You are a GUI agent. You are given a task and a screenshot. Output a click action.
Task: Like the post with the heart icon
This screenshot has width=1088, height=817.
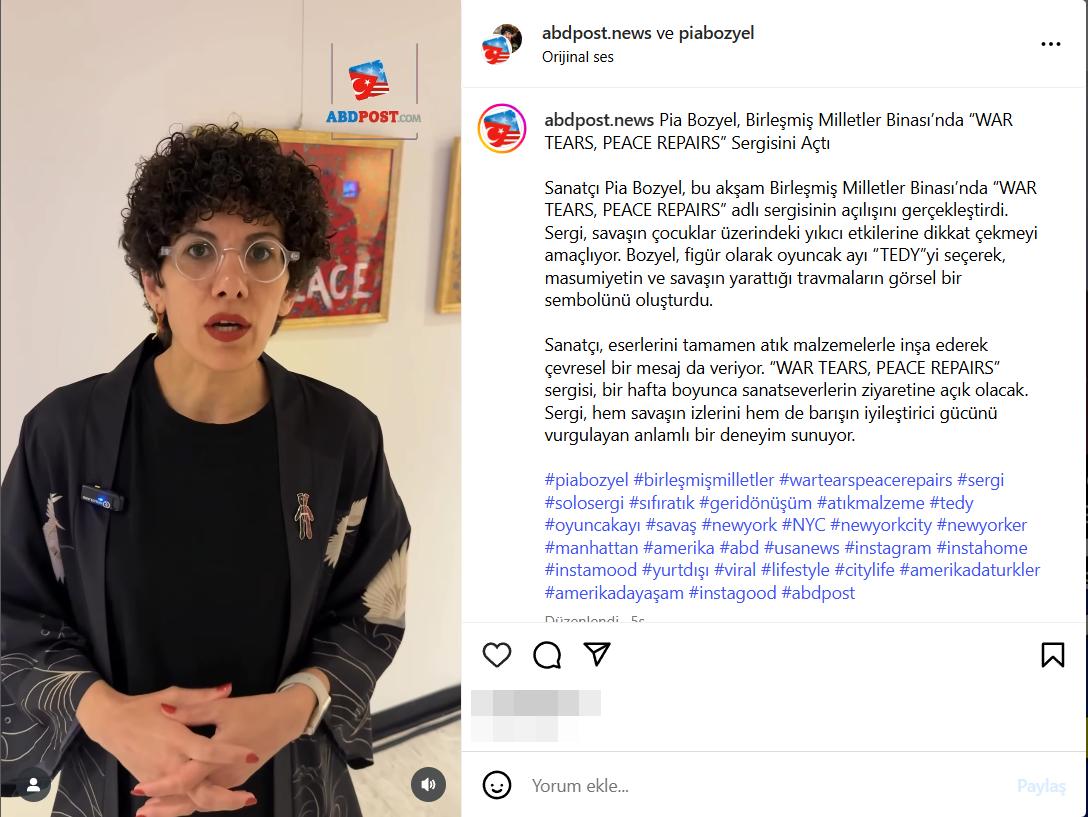(x=497, y=655)
